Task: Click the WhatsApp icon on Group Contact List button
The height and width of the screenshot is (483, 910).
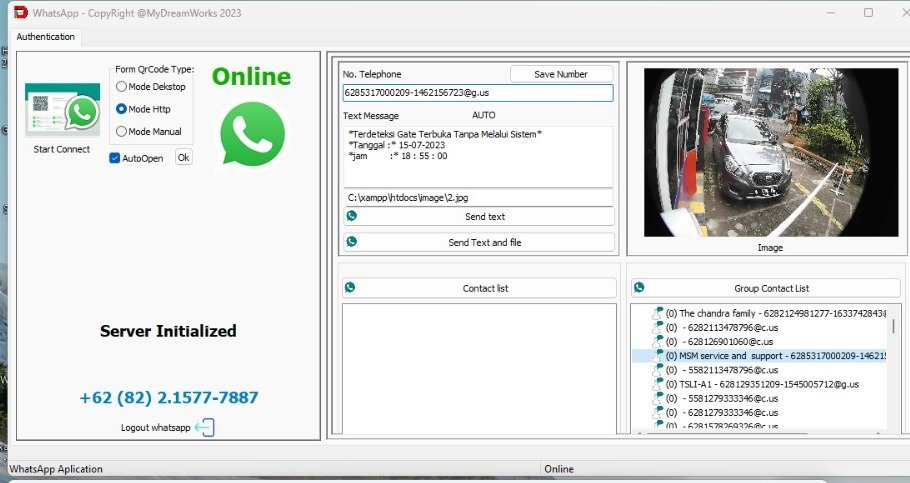Action: pyautogui.click(x=639, y=287)
